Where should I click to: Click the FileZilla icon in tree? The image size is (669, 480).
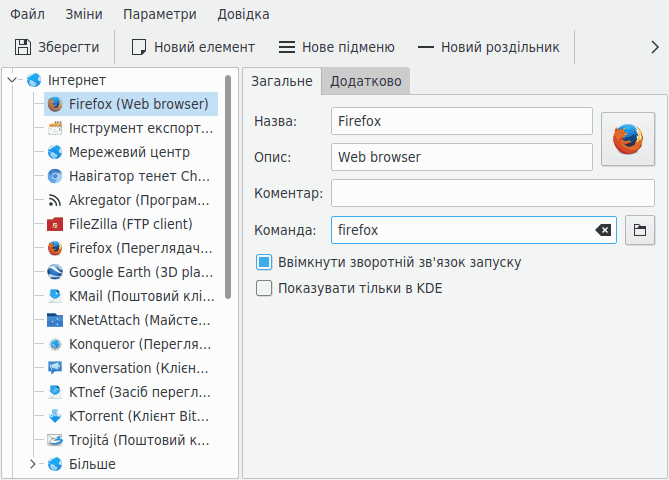point(55,224)
